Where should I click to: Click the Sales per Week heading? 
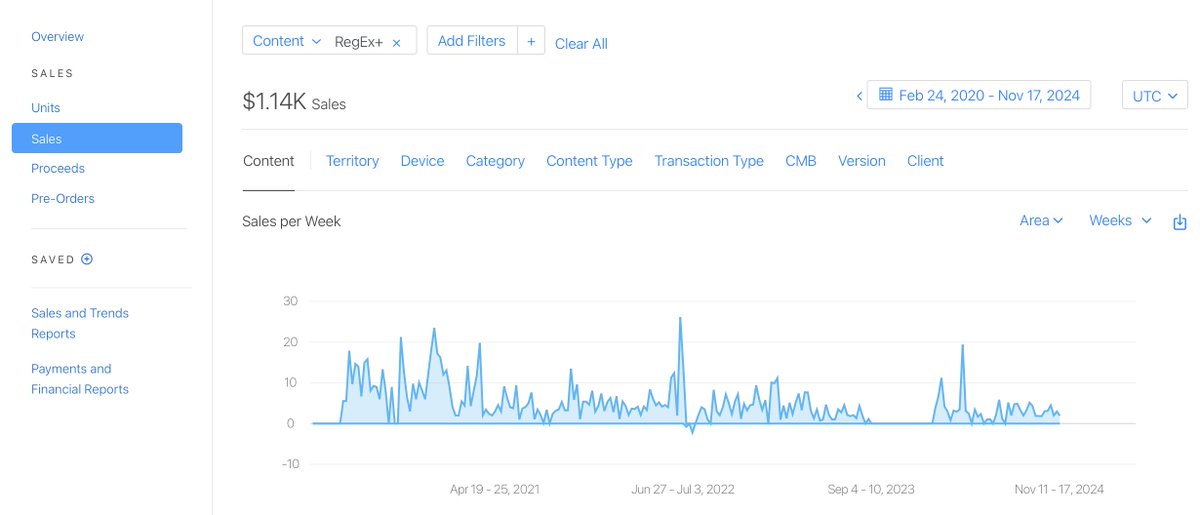click(x=292, y=221)
